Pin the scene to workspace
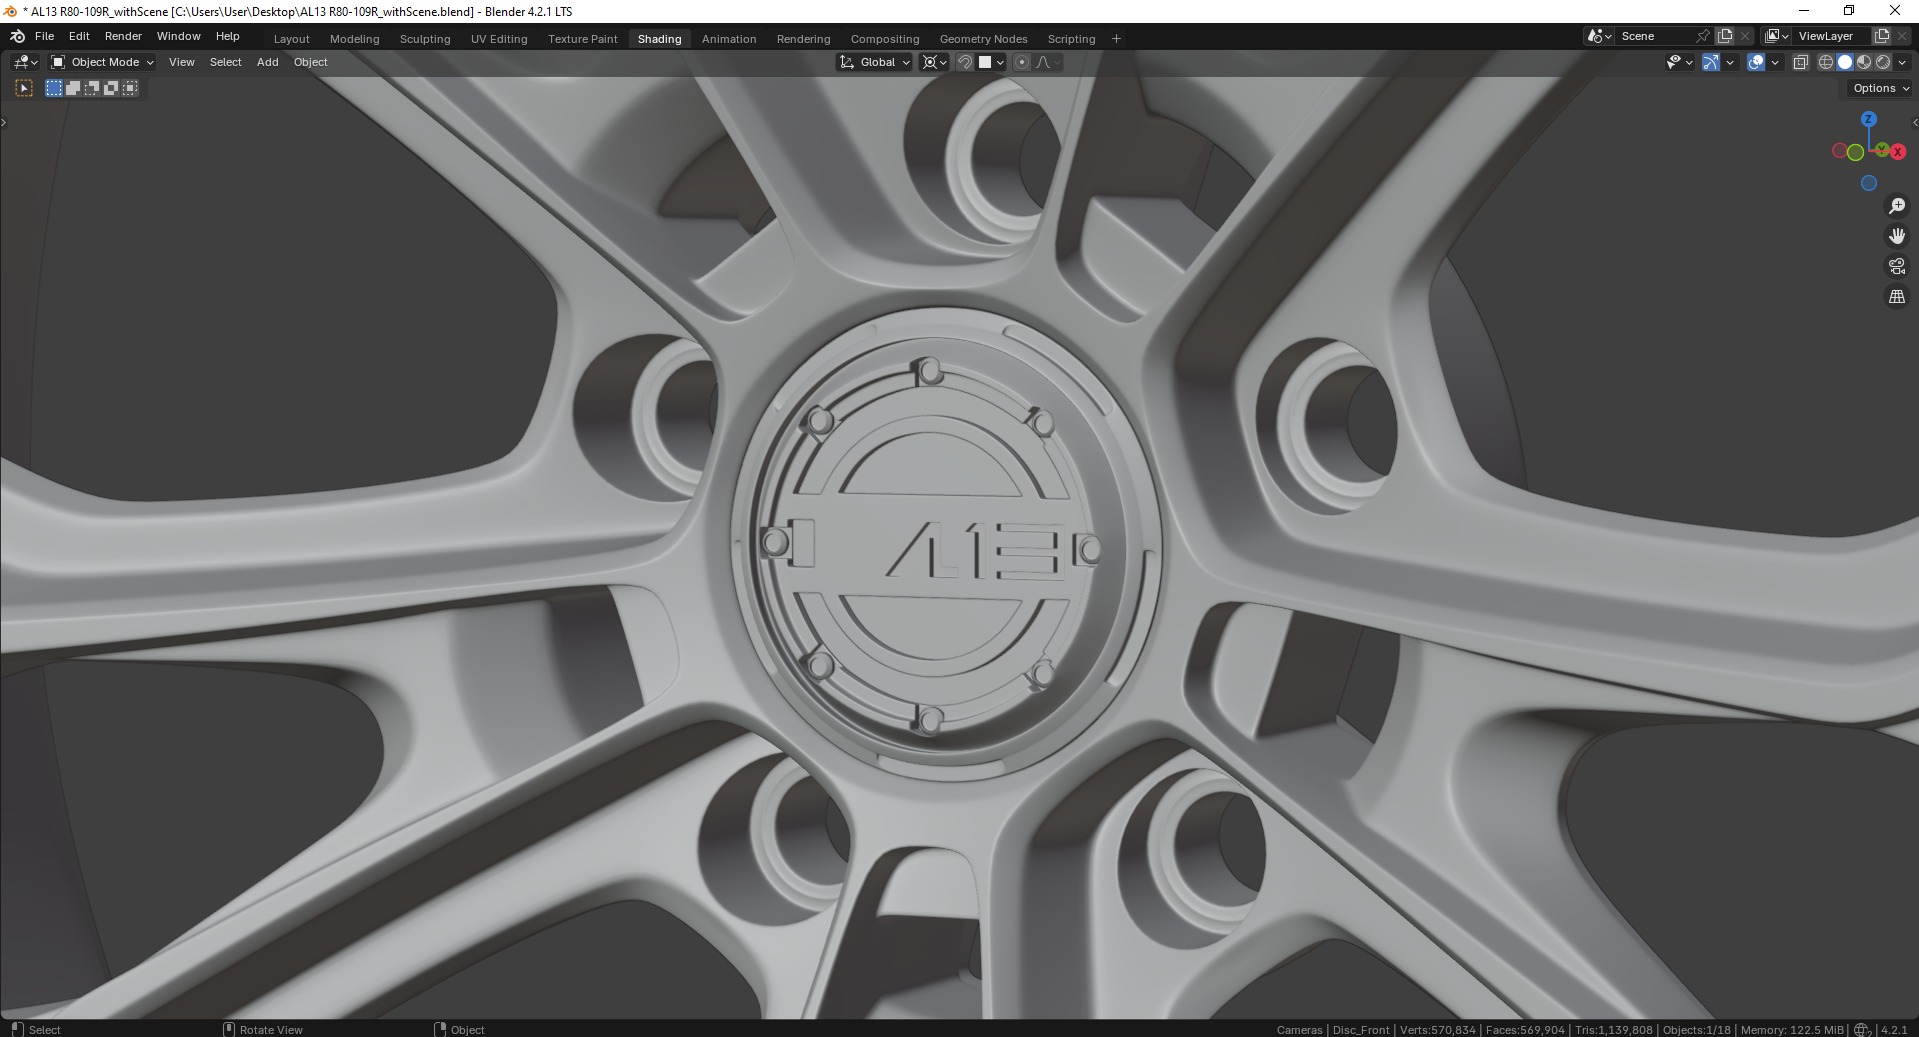The height and width of the screenshot is (1037, 1919). tap(1703, 36)
